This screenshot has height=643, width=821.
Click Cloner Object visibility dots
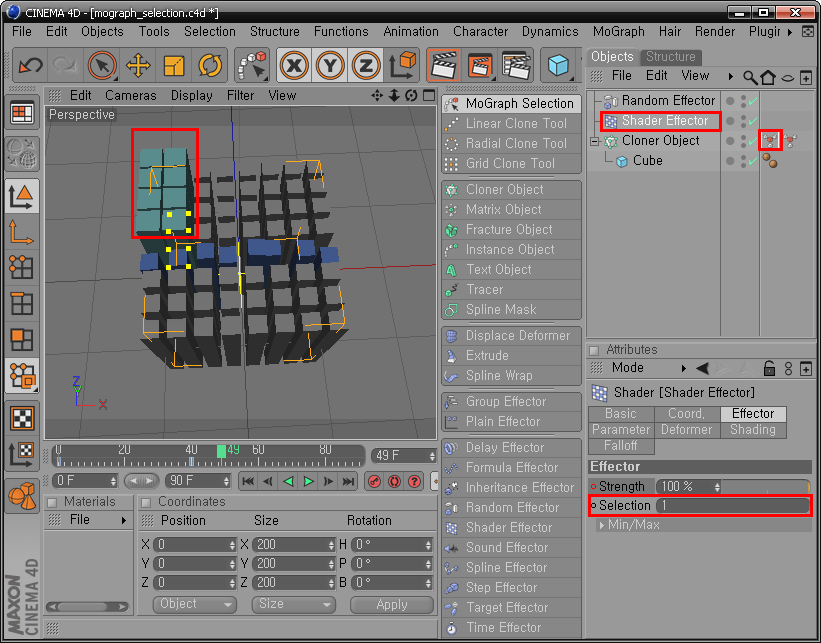click(x=743, y=141)
